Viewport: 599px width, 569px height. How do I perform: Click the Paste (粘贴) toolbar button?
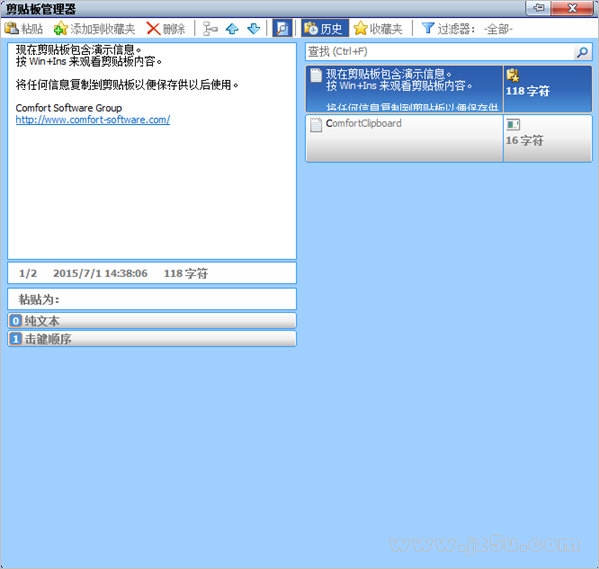24,29
